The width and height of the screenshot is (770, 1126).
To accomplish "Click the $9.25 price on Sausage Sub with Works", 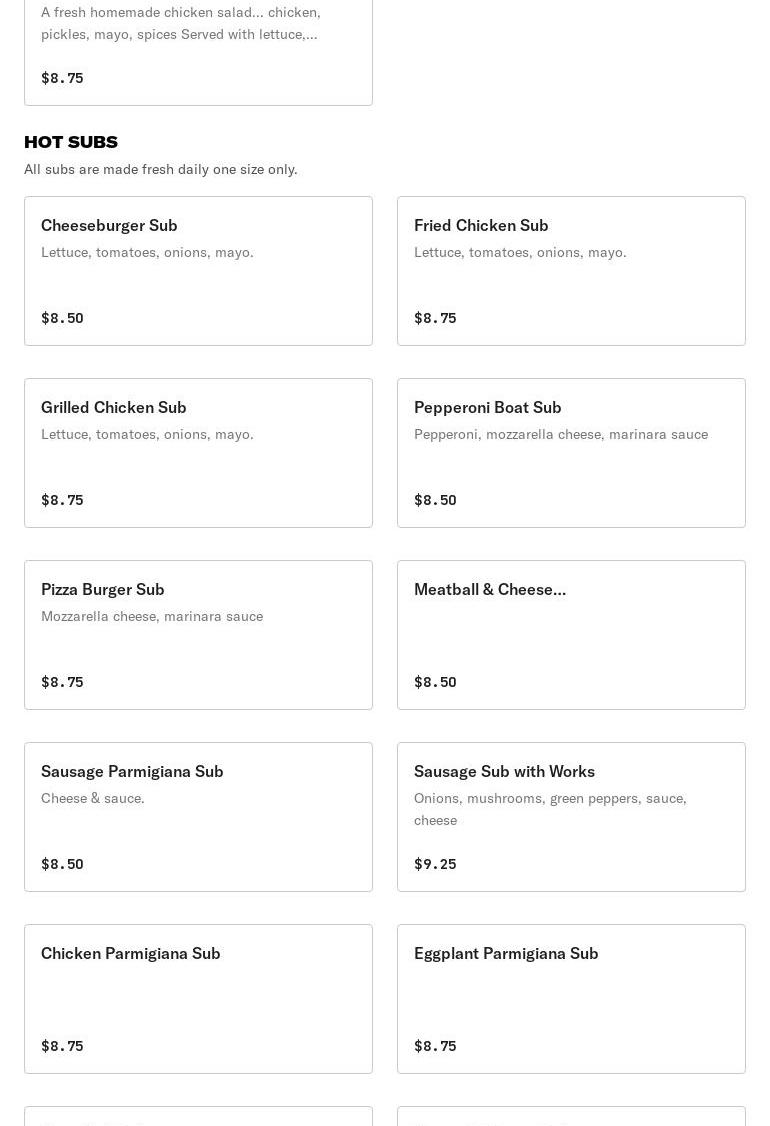I will [x=435, y=864].
